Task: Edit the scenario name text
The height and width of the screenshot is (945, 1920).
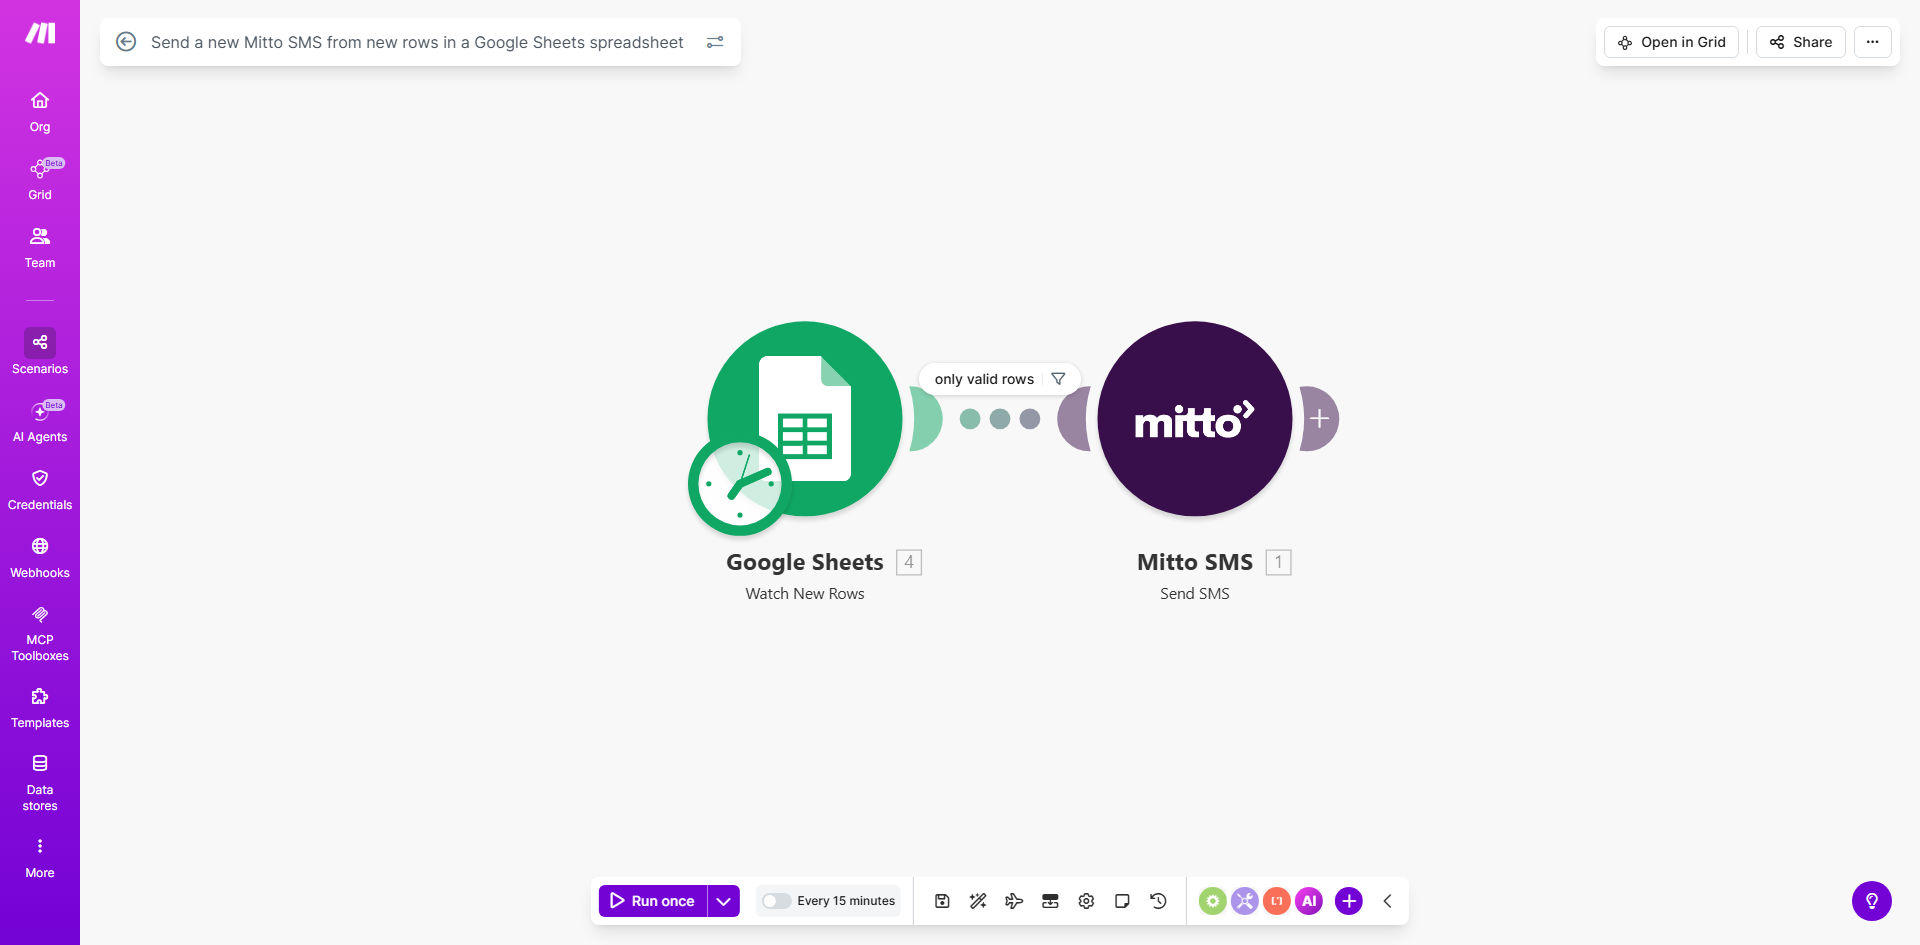Action: (x=417, y=42)
